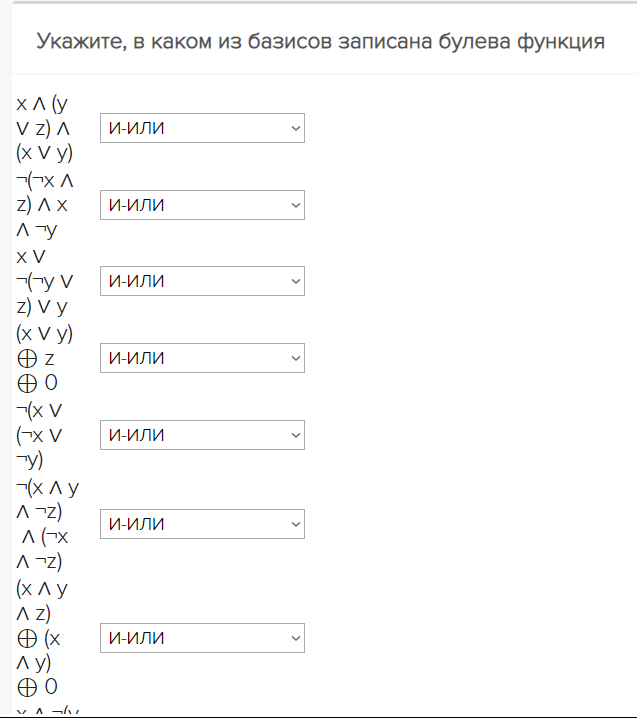Expand the dropdown for ¬(x ∧ y ∧ ¬z) ∧ (¬x ∧ ¬z)
Viewport: 637px width, 724px height.
pyautogui.click(x=202, y=524)
